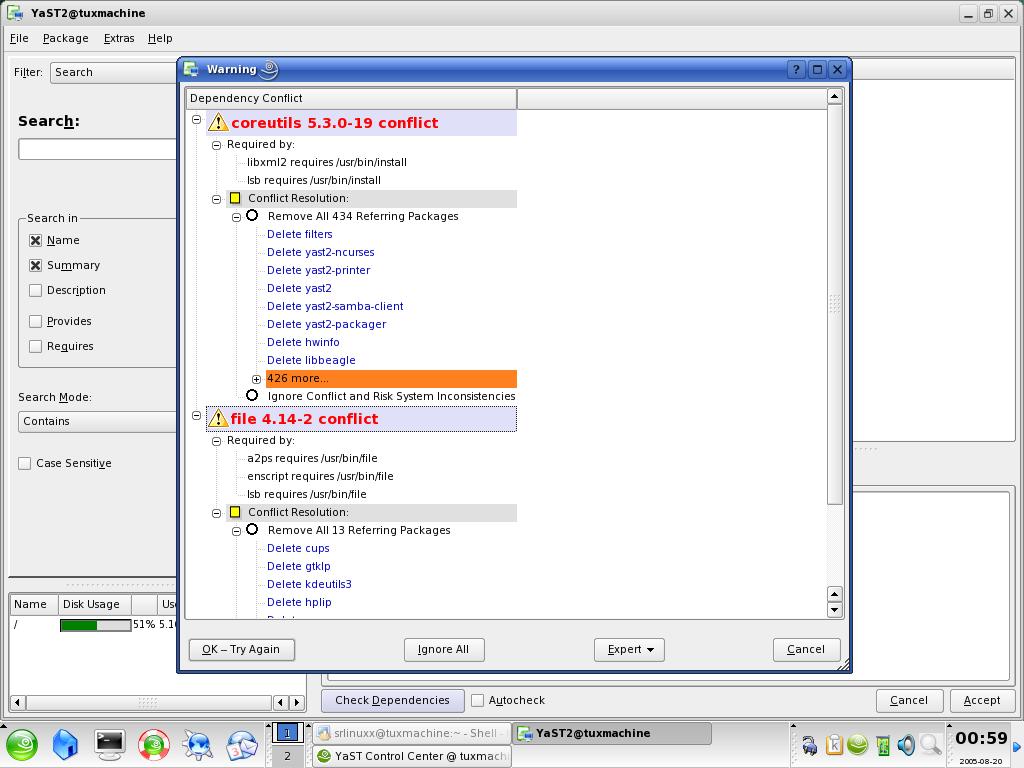Open the Expert dropdown button
Viewport: 1024px width, 768px height.
pyautogui.click(x=629, y=649)
